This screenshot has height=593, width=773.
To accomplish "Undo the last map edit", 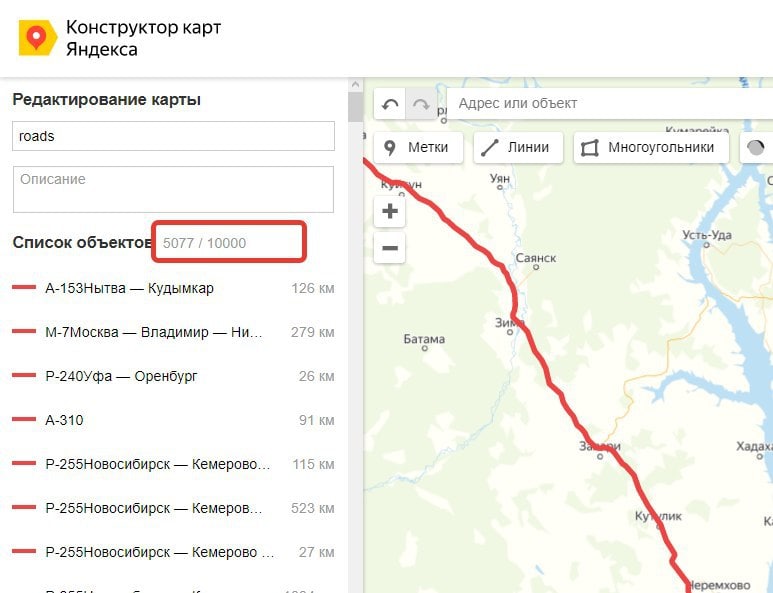I will (390, 104).
